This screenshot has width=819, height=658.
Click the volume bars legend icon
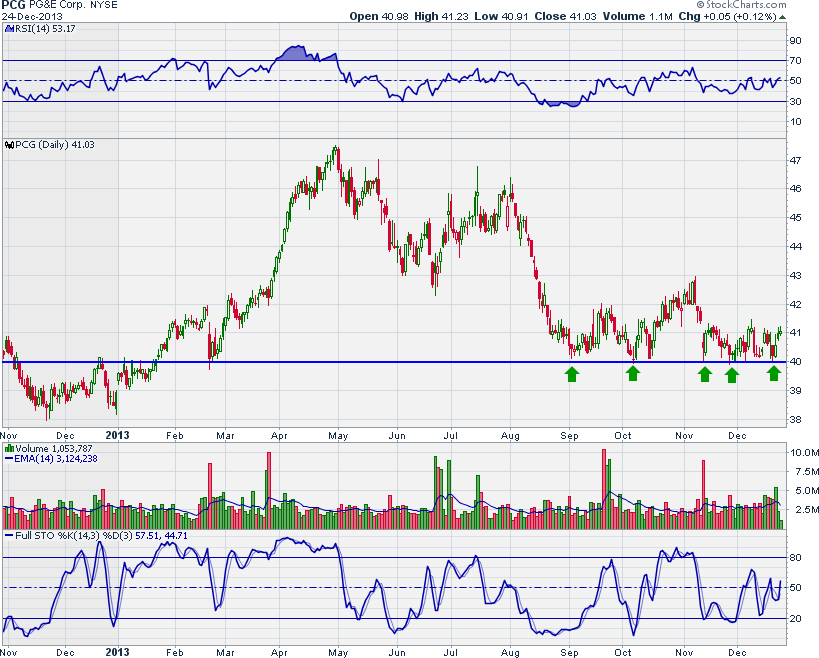pyautogui.click(x=9, y=449)
